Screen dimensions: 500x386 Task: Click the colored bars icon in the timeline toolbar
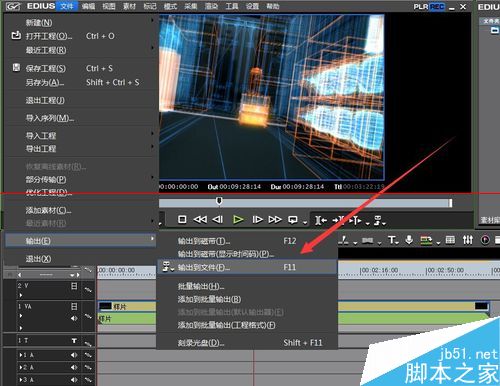pos(426,240)
